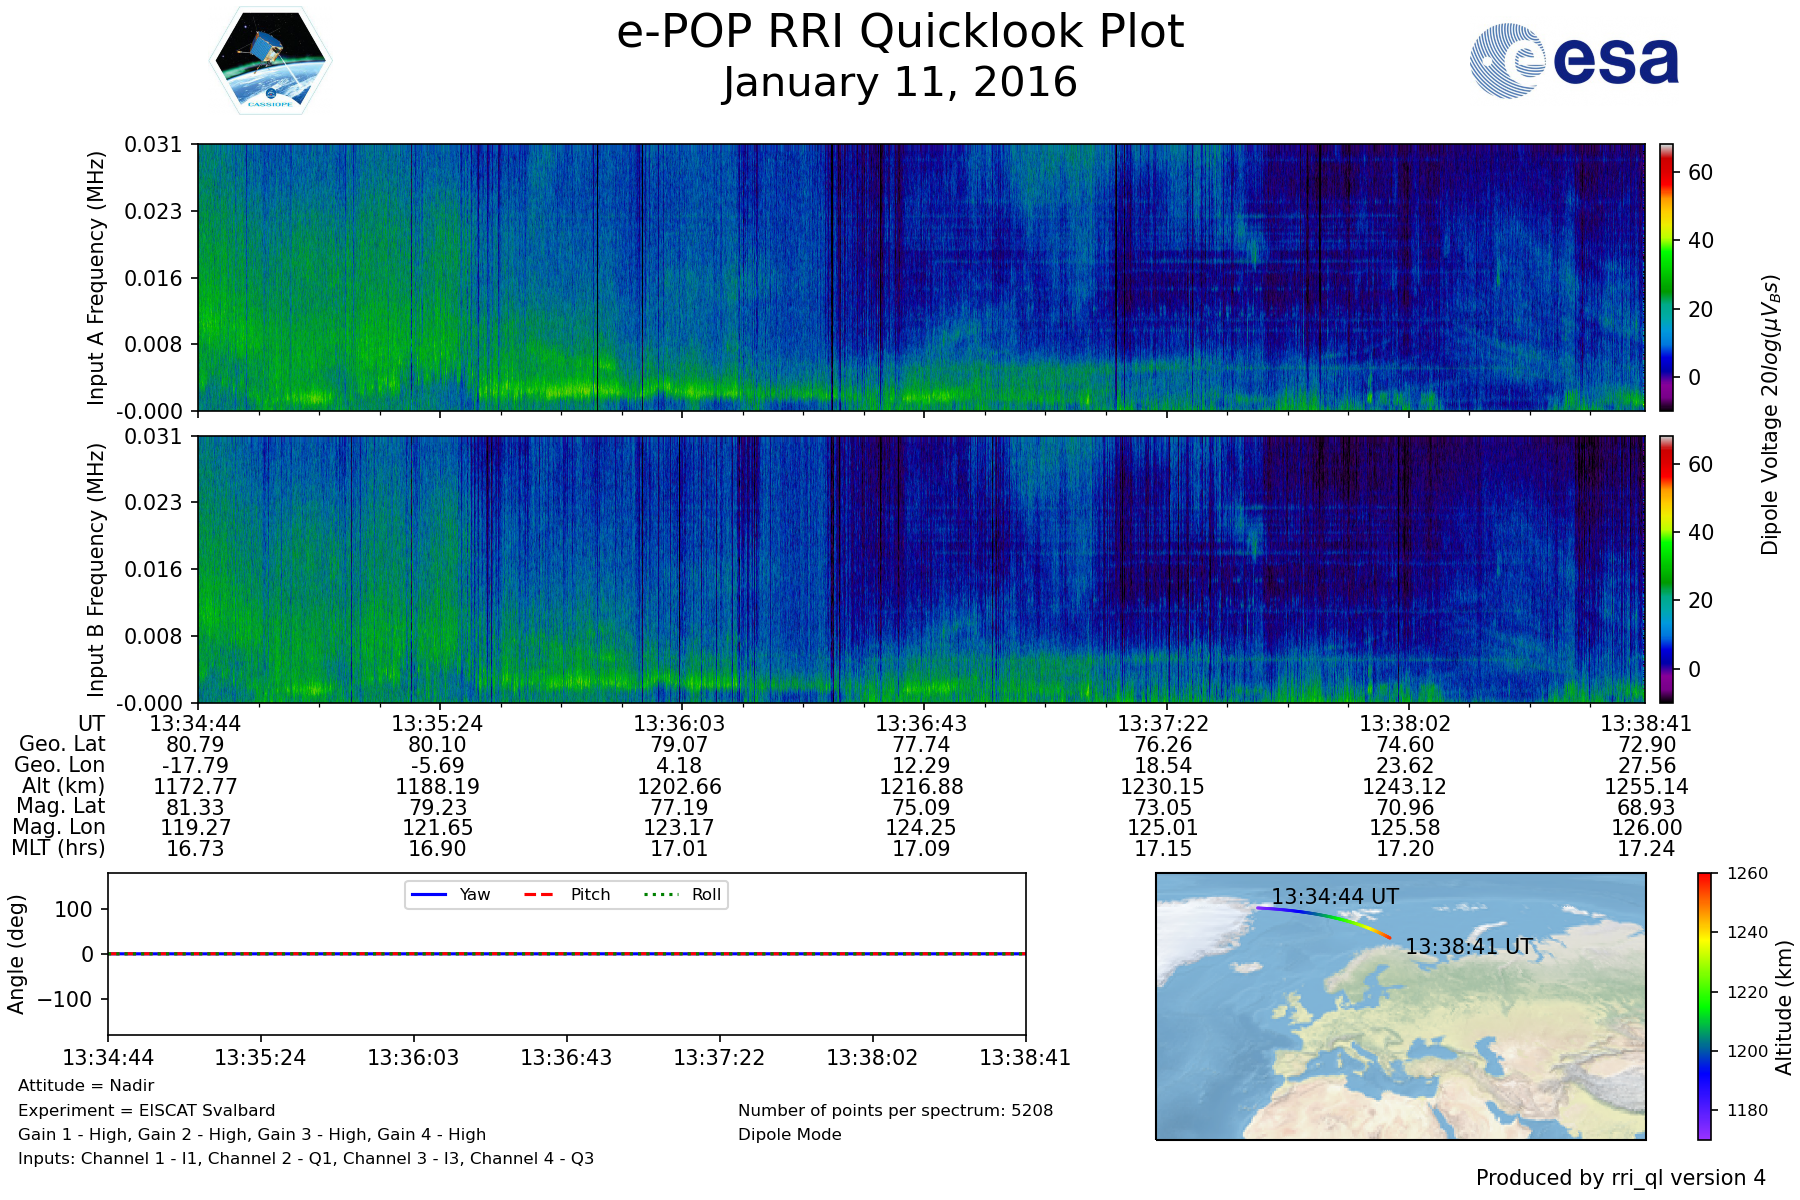Select the Input B frequency spectrogram
This screenshot has height=1200, width=1800.
point(920,569)
